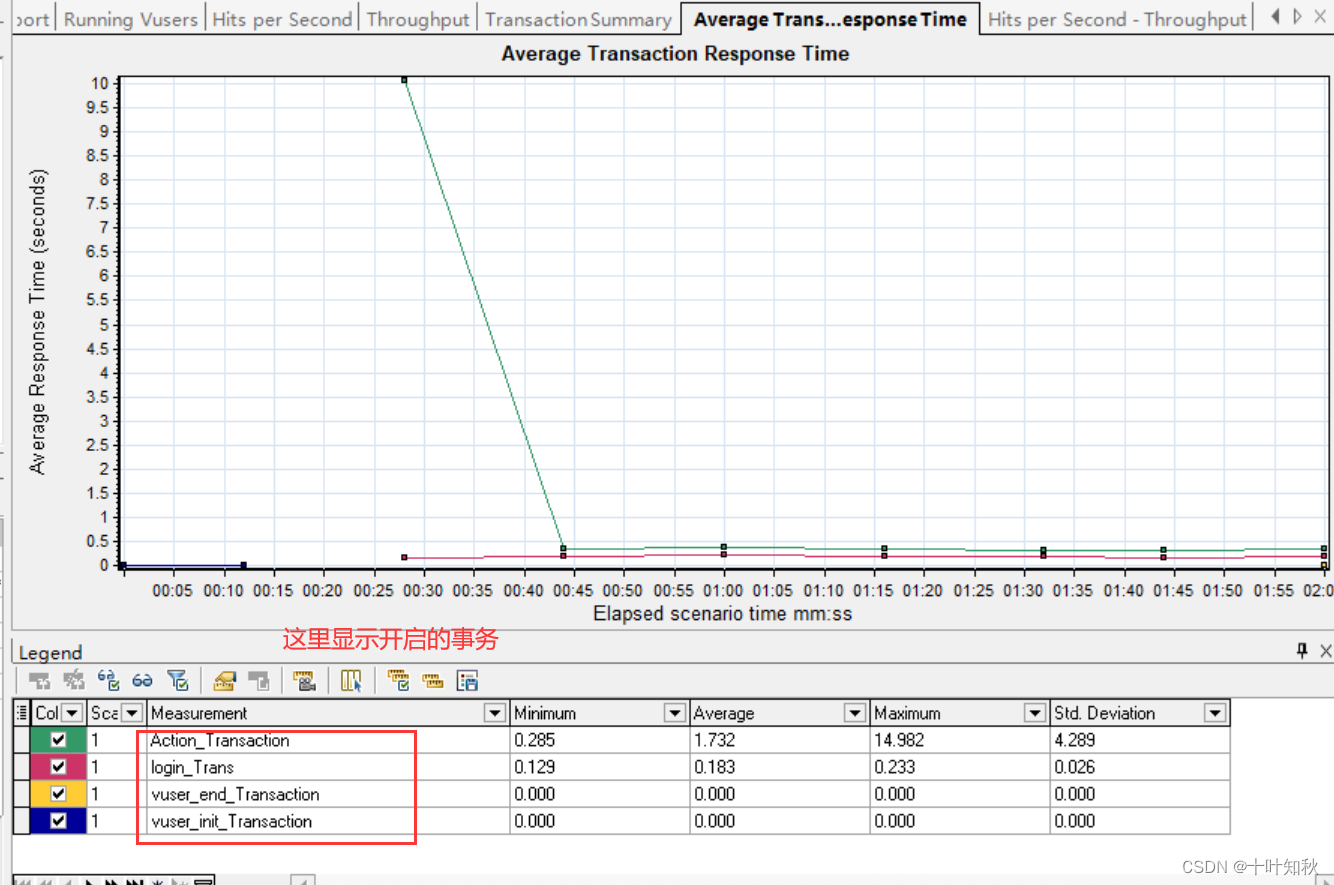Uncheck the vuser_init_Transaction checkbox
This screenshot has height=885, width=1334.
pos(58,821)
